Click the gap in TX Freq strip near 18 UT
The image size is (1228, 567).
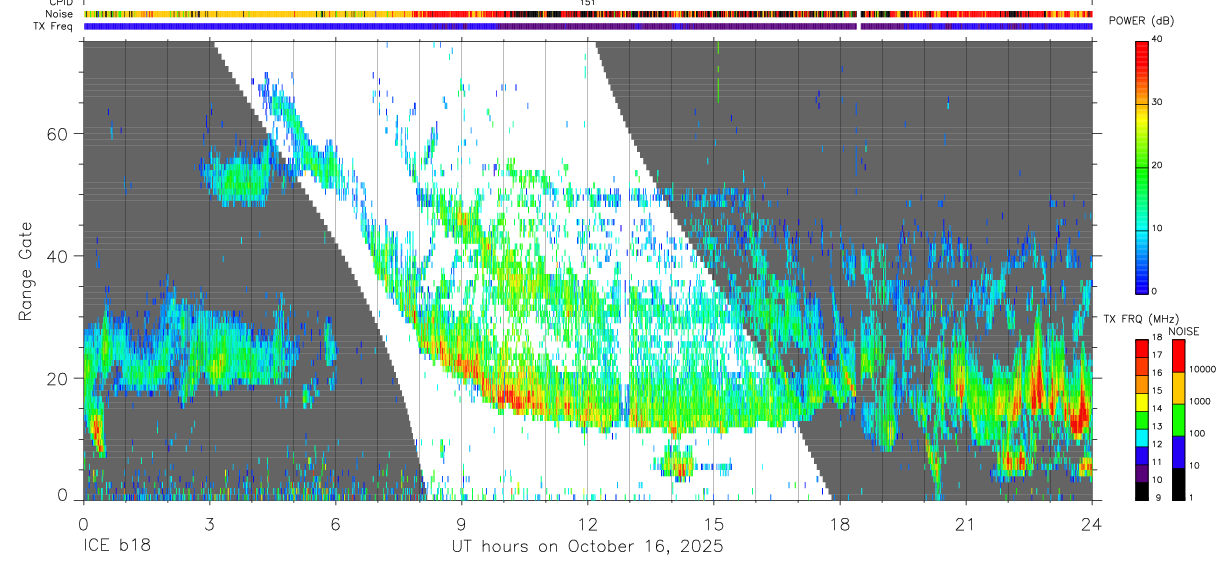pyautogui.click(x=859, y=26)
